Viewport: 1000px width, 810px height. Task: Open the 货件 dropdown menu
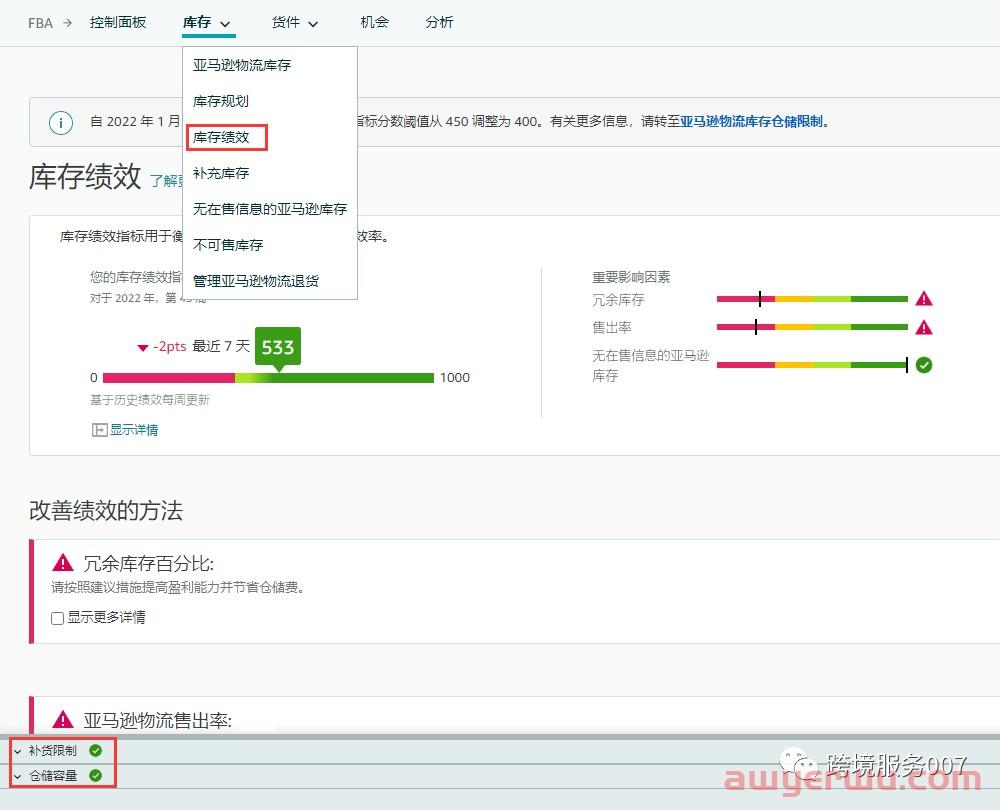(x=295, y=23)
